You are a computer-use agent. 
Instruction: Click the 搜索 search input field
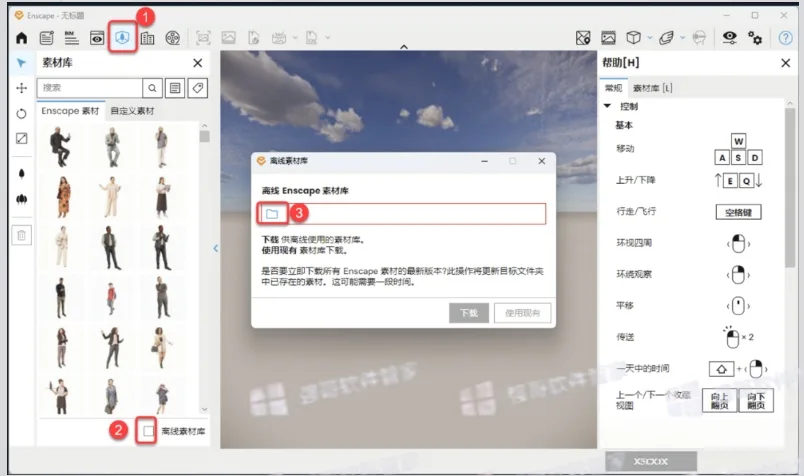pos(90,88)
